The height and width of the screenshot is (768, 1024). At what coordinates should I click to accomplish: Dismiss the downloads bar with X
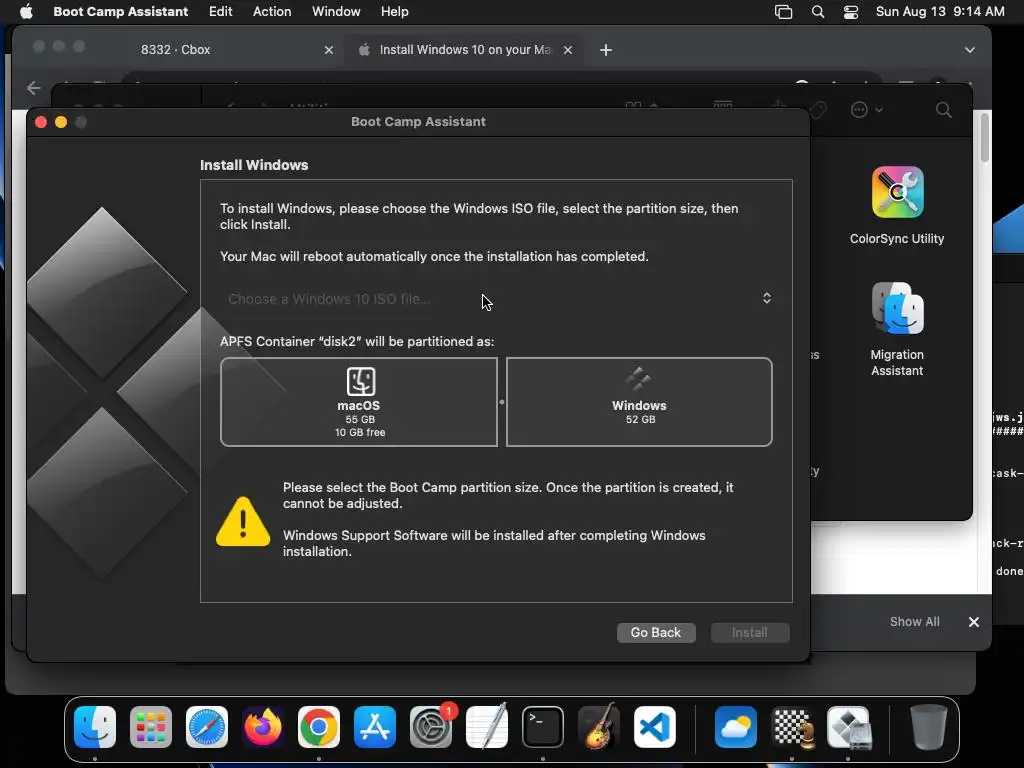point(974,622)
